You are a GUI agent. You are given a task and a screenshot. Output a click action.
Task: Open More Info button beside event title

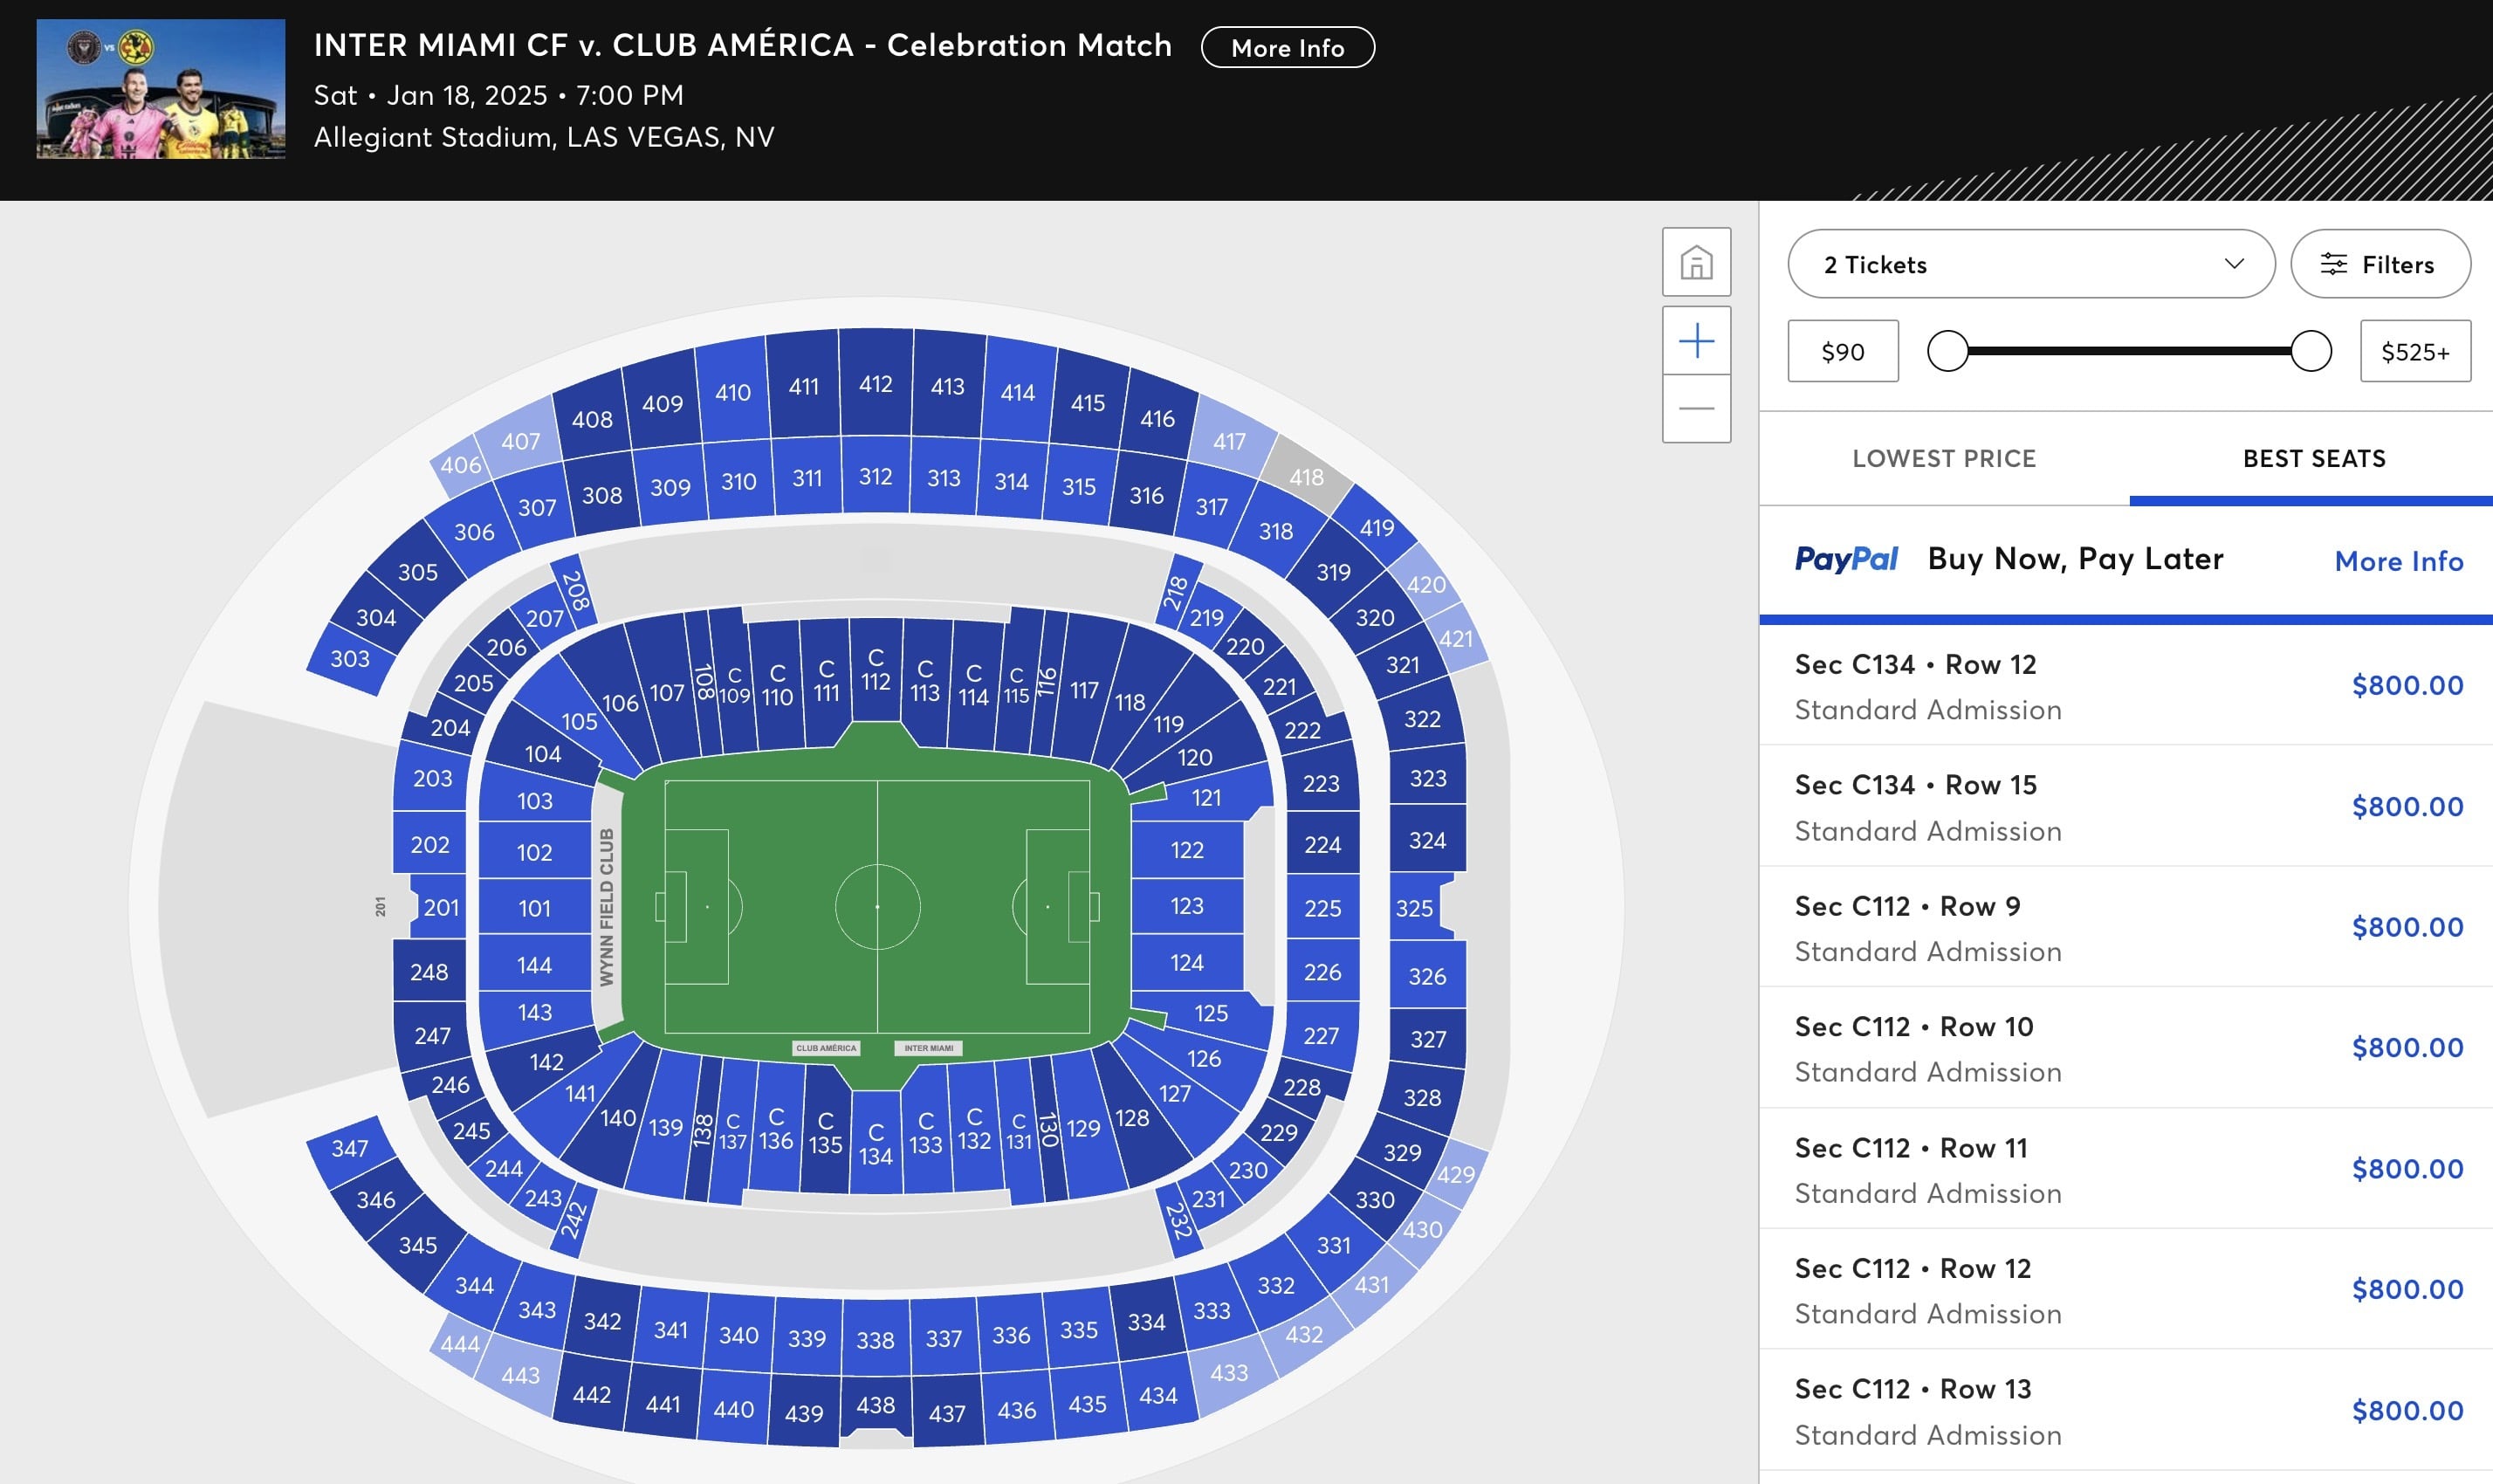coord(1287,48)
